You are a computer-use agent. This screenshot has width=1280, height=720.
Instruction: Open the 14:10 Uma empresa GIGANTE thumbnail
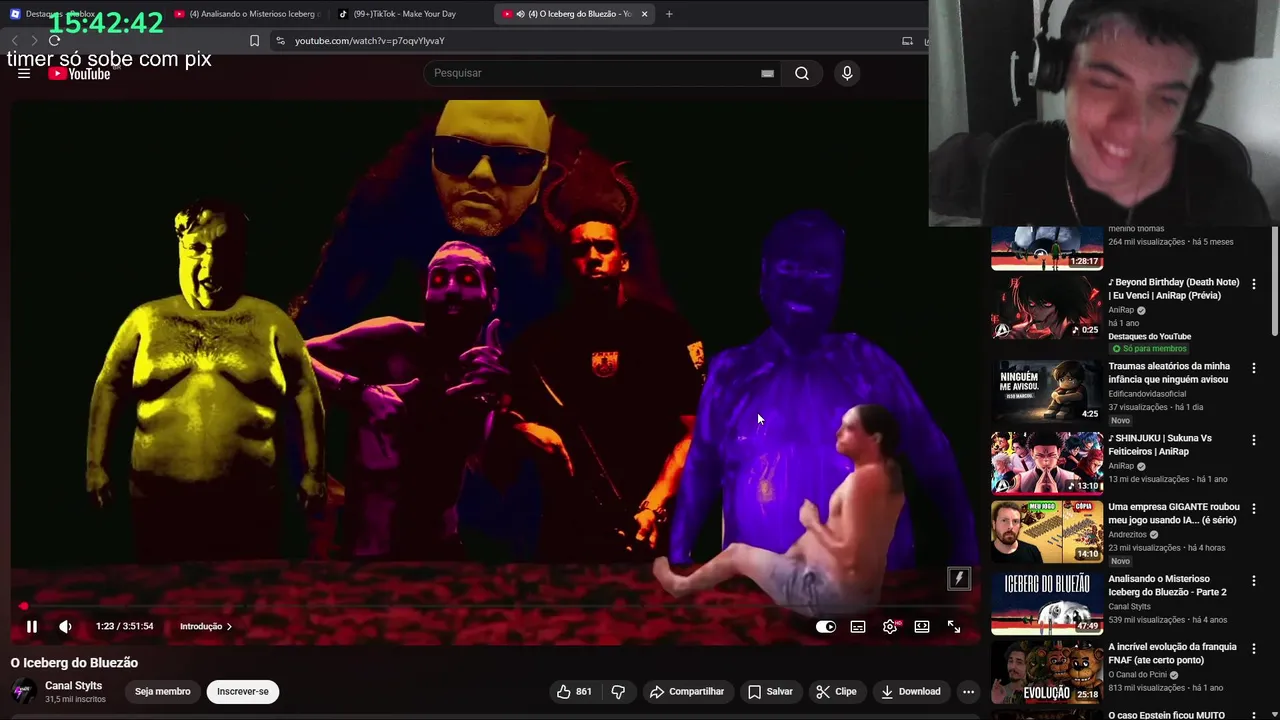pos(1047,531)
